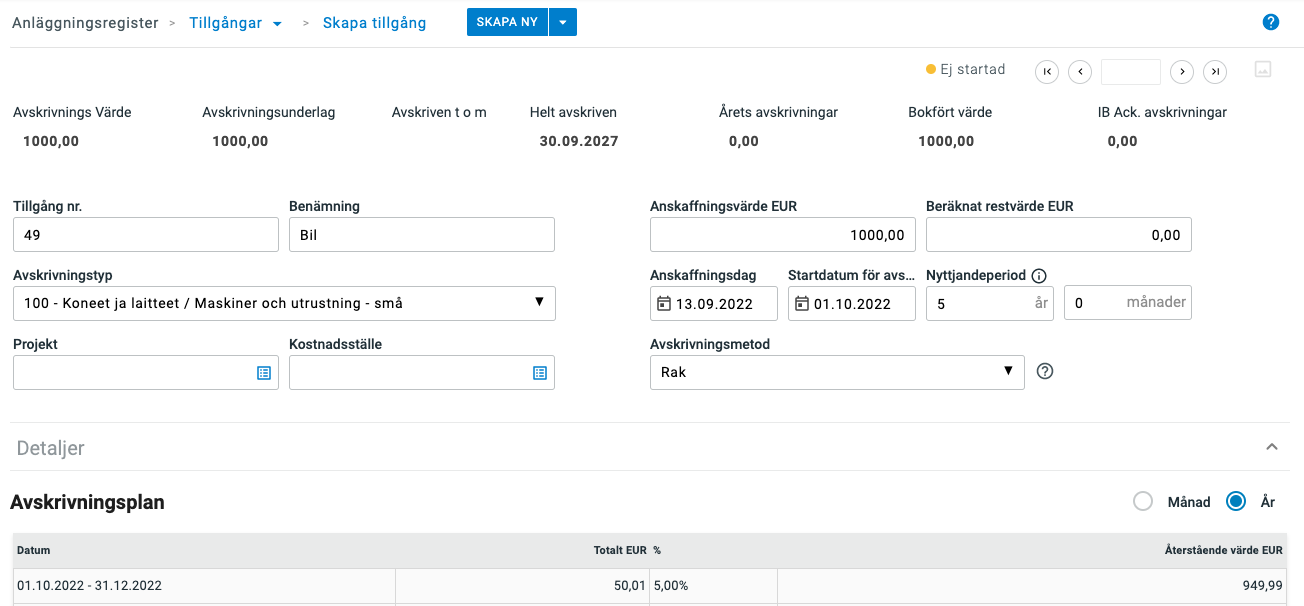This screenshot has width=1304, height=606.
Task: Click the månader input field
Action: pos(1128,304)
